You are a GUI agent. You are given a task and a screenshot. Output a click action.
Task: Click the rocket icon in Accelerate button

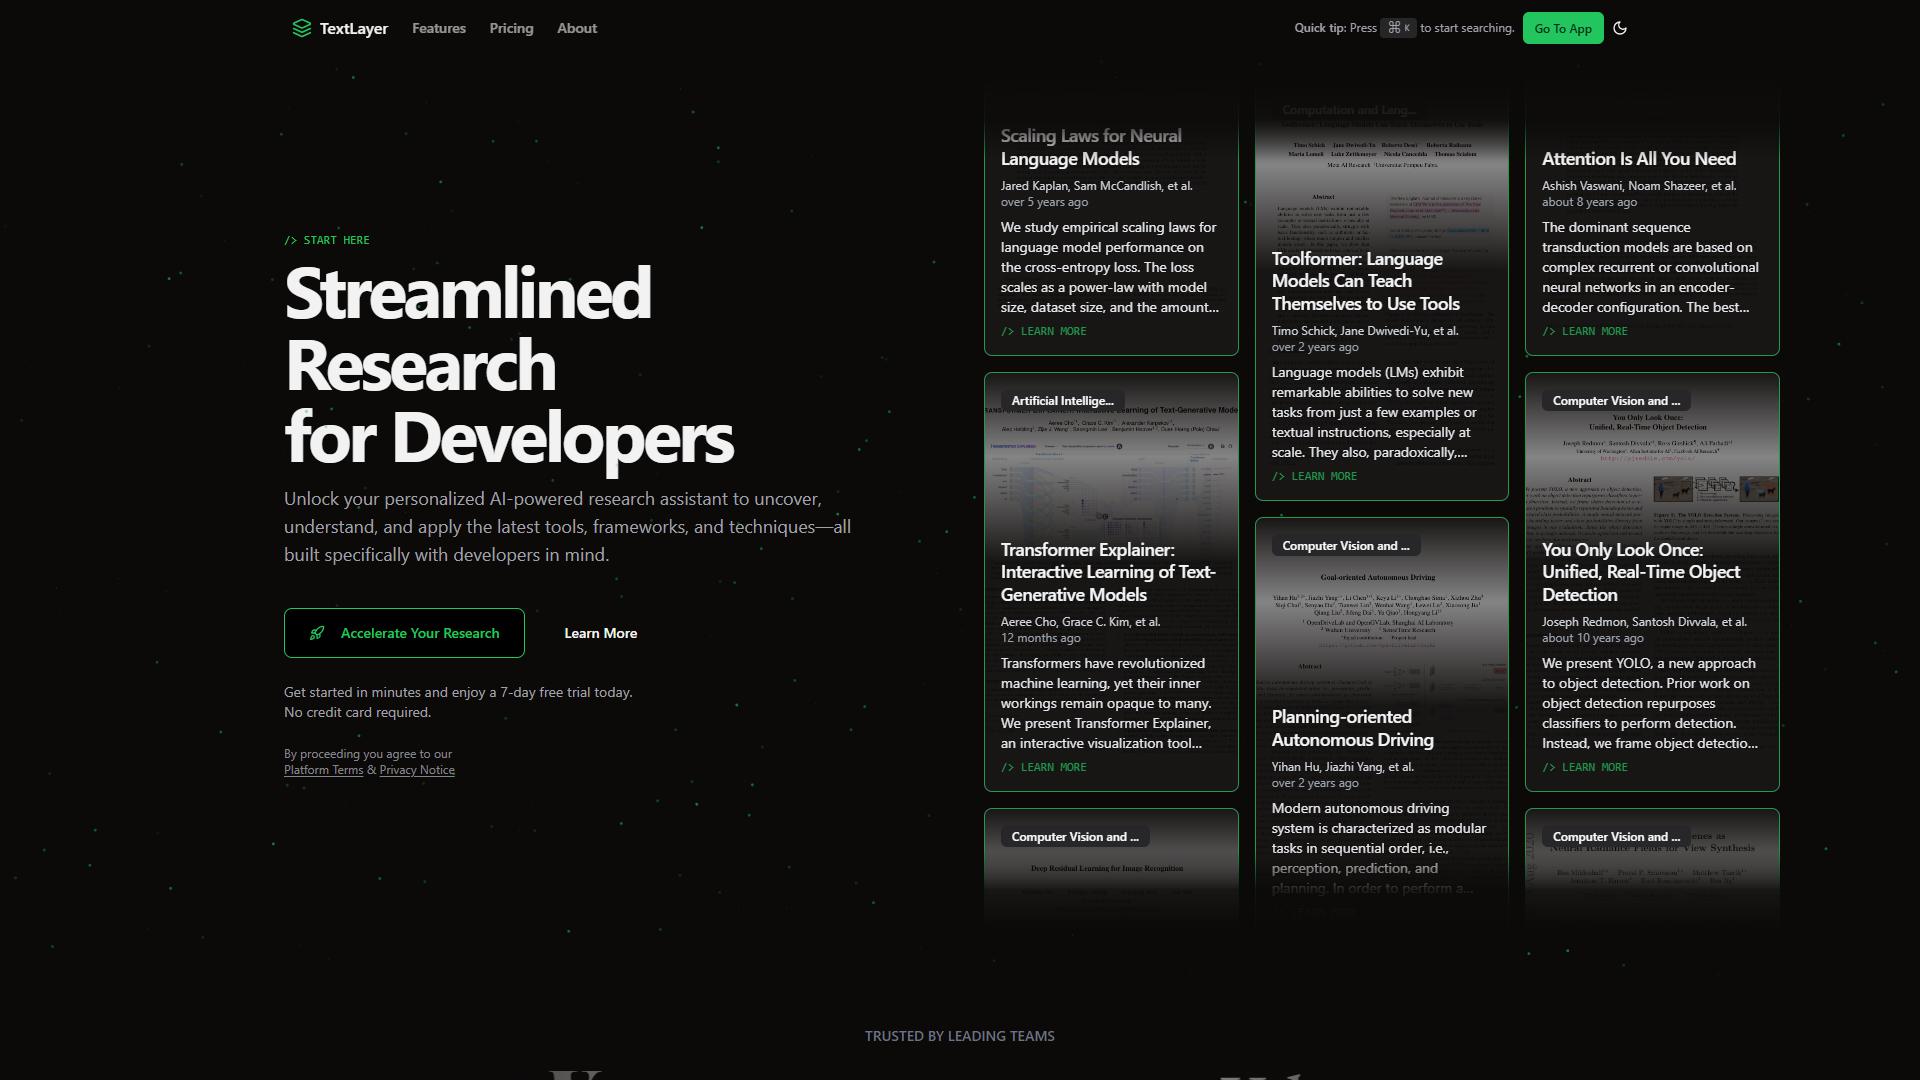coord(317,633)
